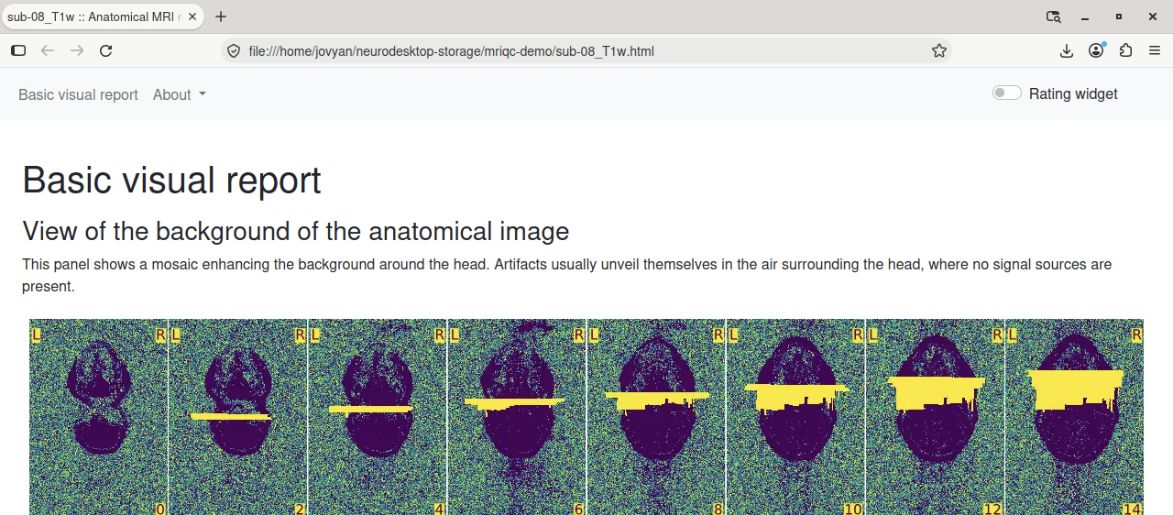1173x515 pixels.
Task: Click the sidebar toggle icon in browser toolbar
Action: [19, 50]
